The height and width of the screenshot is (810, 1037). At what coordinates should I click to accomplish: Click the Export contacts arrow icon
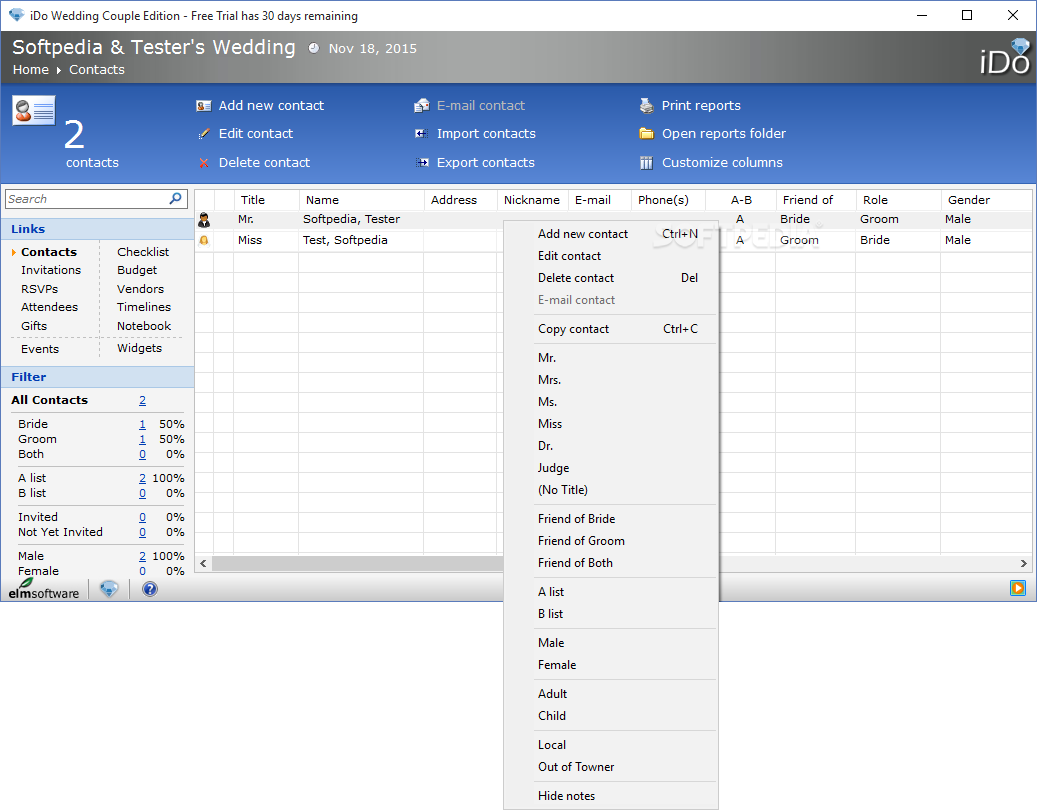click(x=422, y=163)
